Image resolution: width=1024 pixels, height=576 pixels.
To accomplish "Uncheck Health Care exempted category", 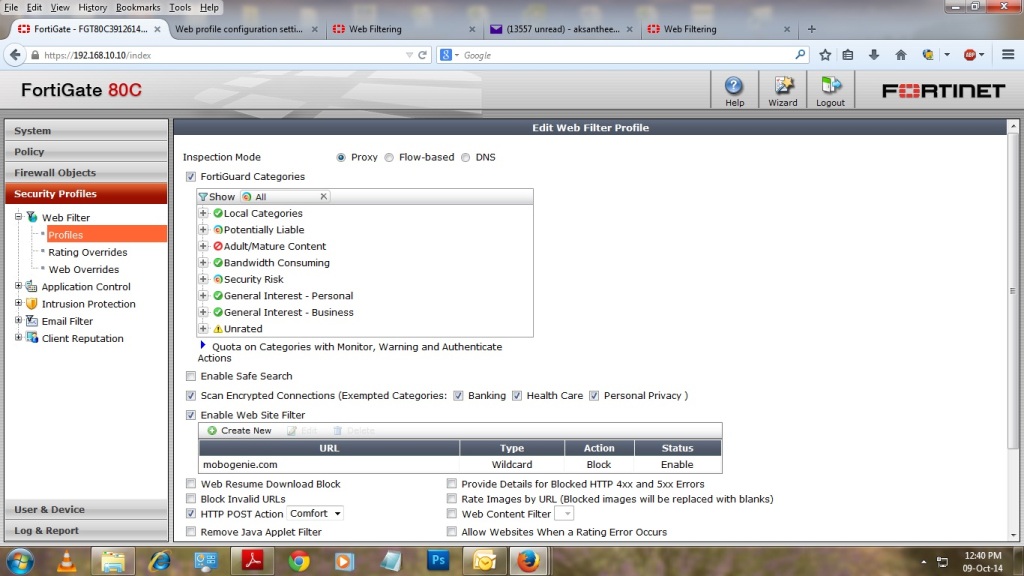I will (517, 395).
